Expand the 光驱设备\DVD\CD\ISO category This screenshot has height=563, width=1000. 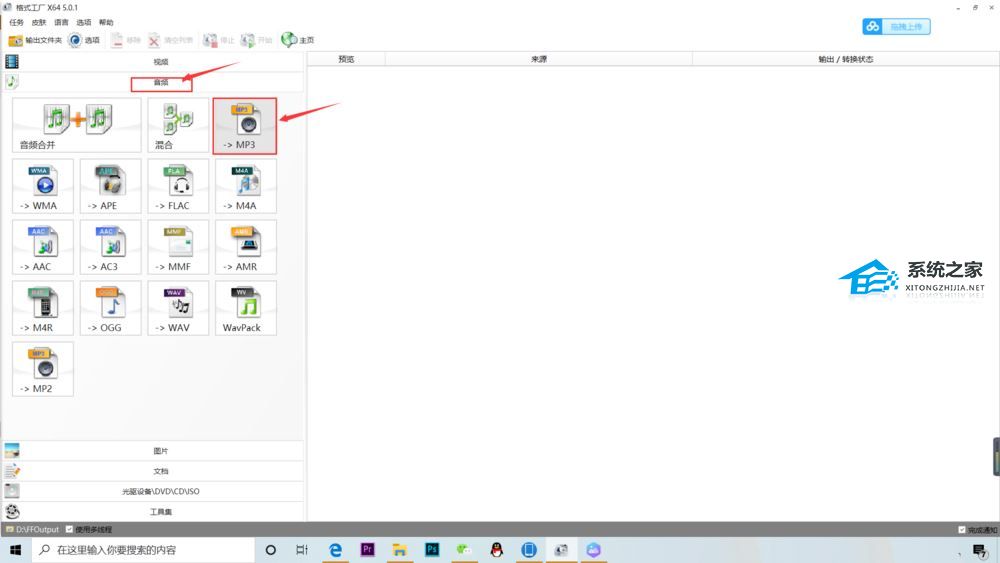[x=153, y=492]
